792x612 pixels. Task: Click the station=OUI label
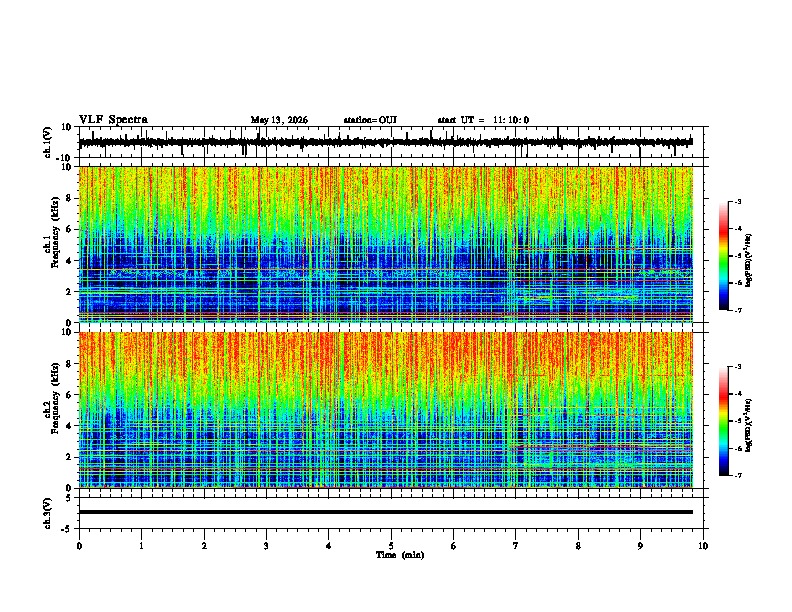pyautogui.click(x=370, y=120)
